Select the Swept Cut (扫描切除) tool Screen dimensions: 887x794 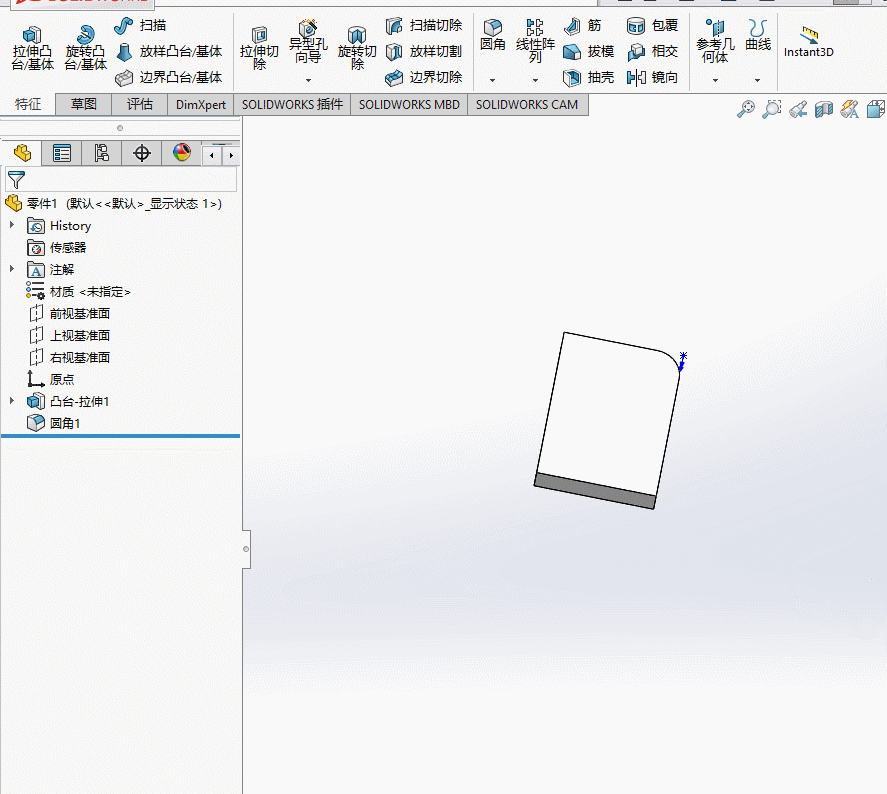tap(424, 25)
